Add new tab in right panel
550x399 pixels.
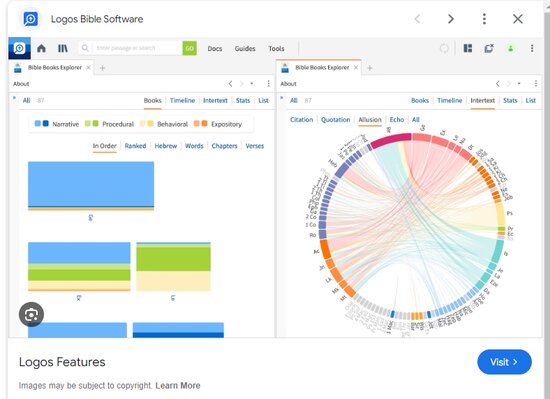(x=370, y=68)
